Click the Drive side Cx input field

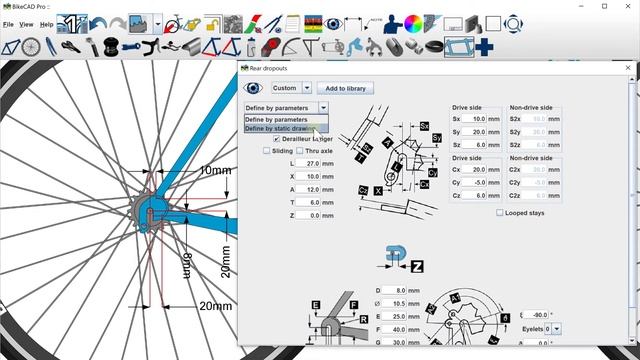tap(474, 169)
